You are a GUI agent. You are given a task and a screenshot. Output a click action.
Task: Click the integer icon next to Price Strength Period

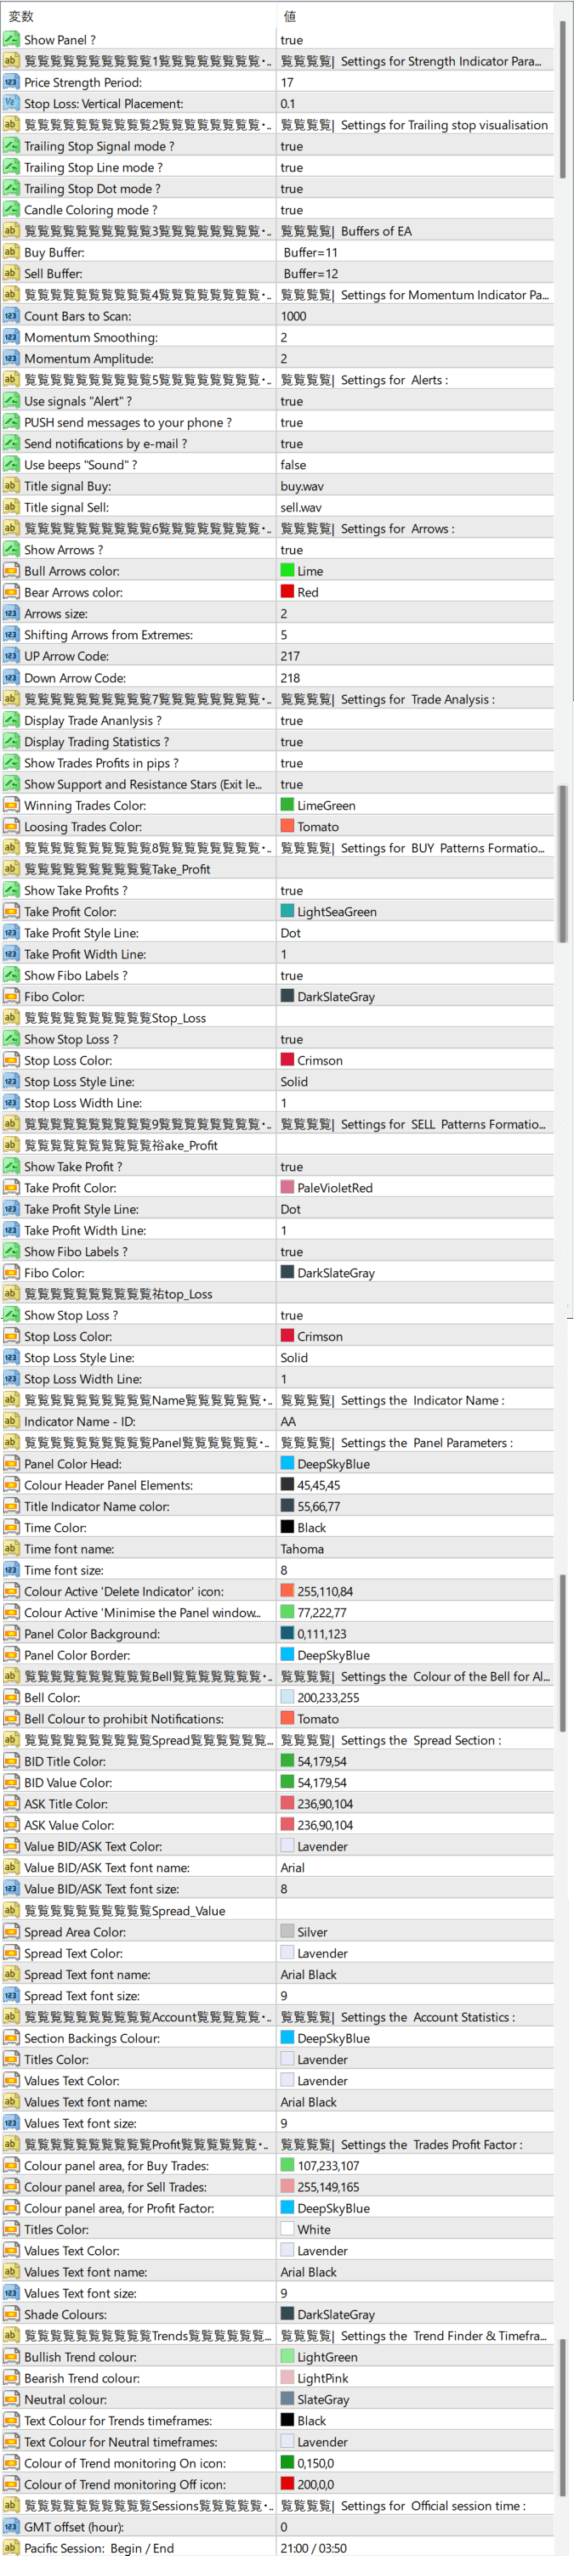11,82
